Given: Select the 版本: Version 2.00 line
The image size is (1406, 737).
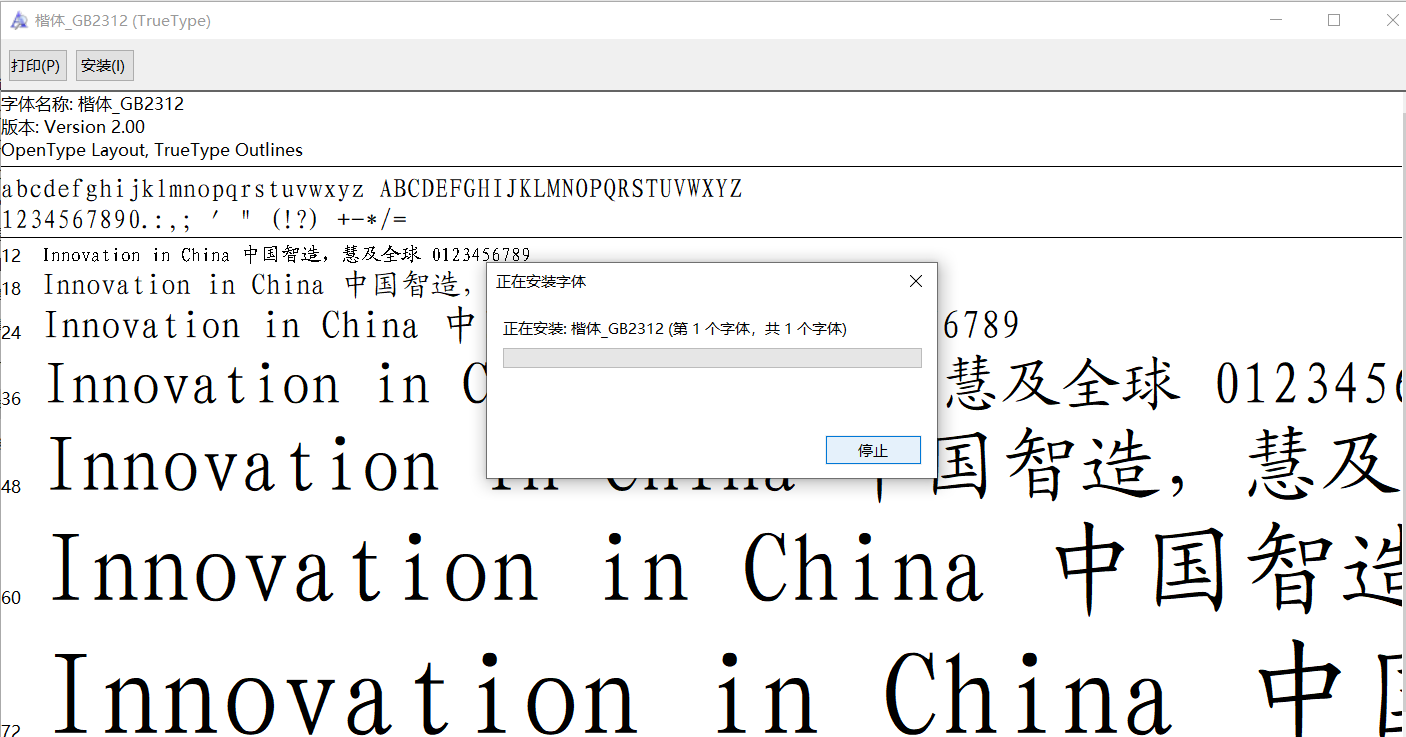Looking at the screenshot, I should [x=73, y=127].
